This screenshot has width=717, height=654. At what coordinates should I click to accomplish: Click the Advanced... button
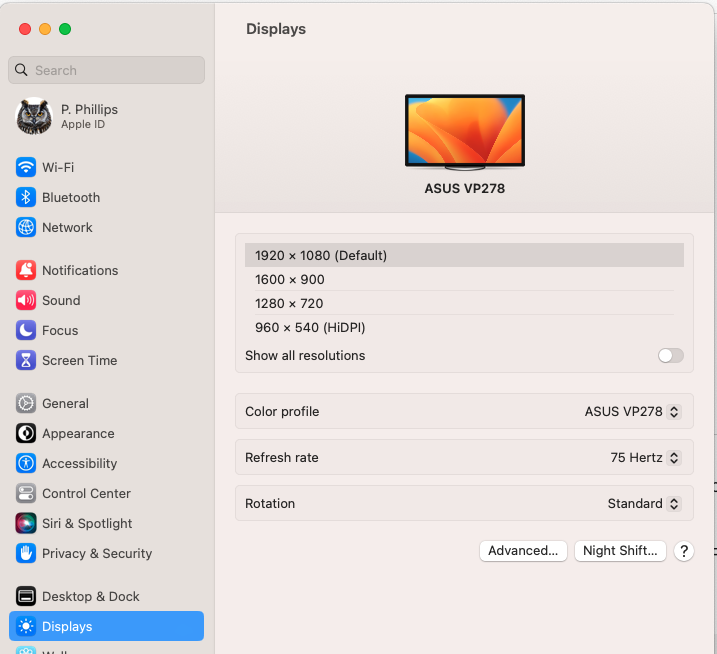(523, 551)
